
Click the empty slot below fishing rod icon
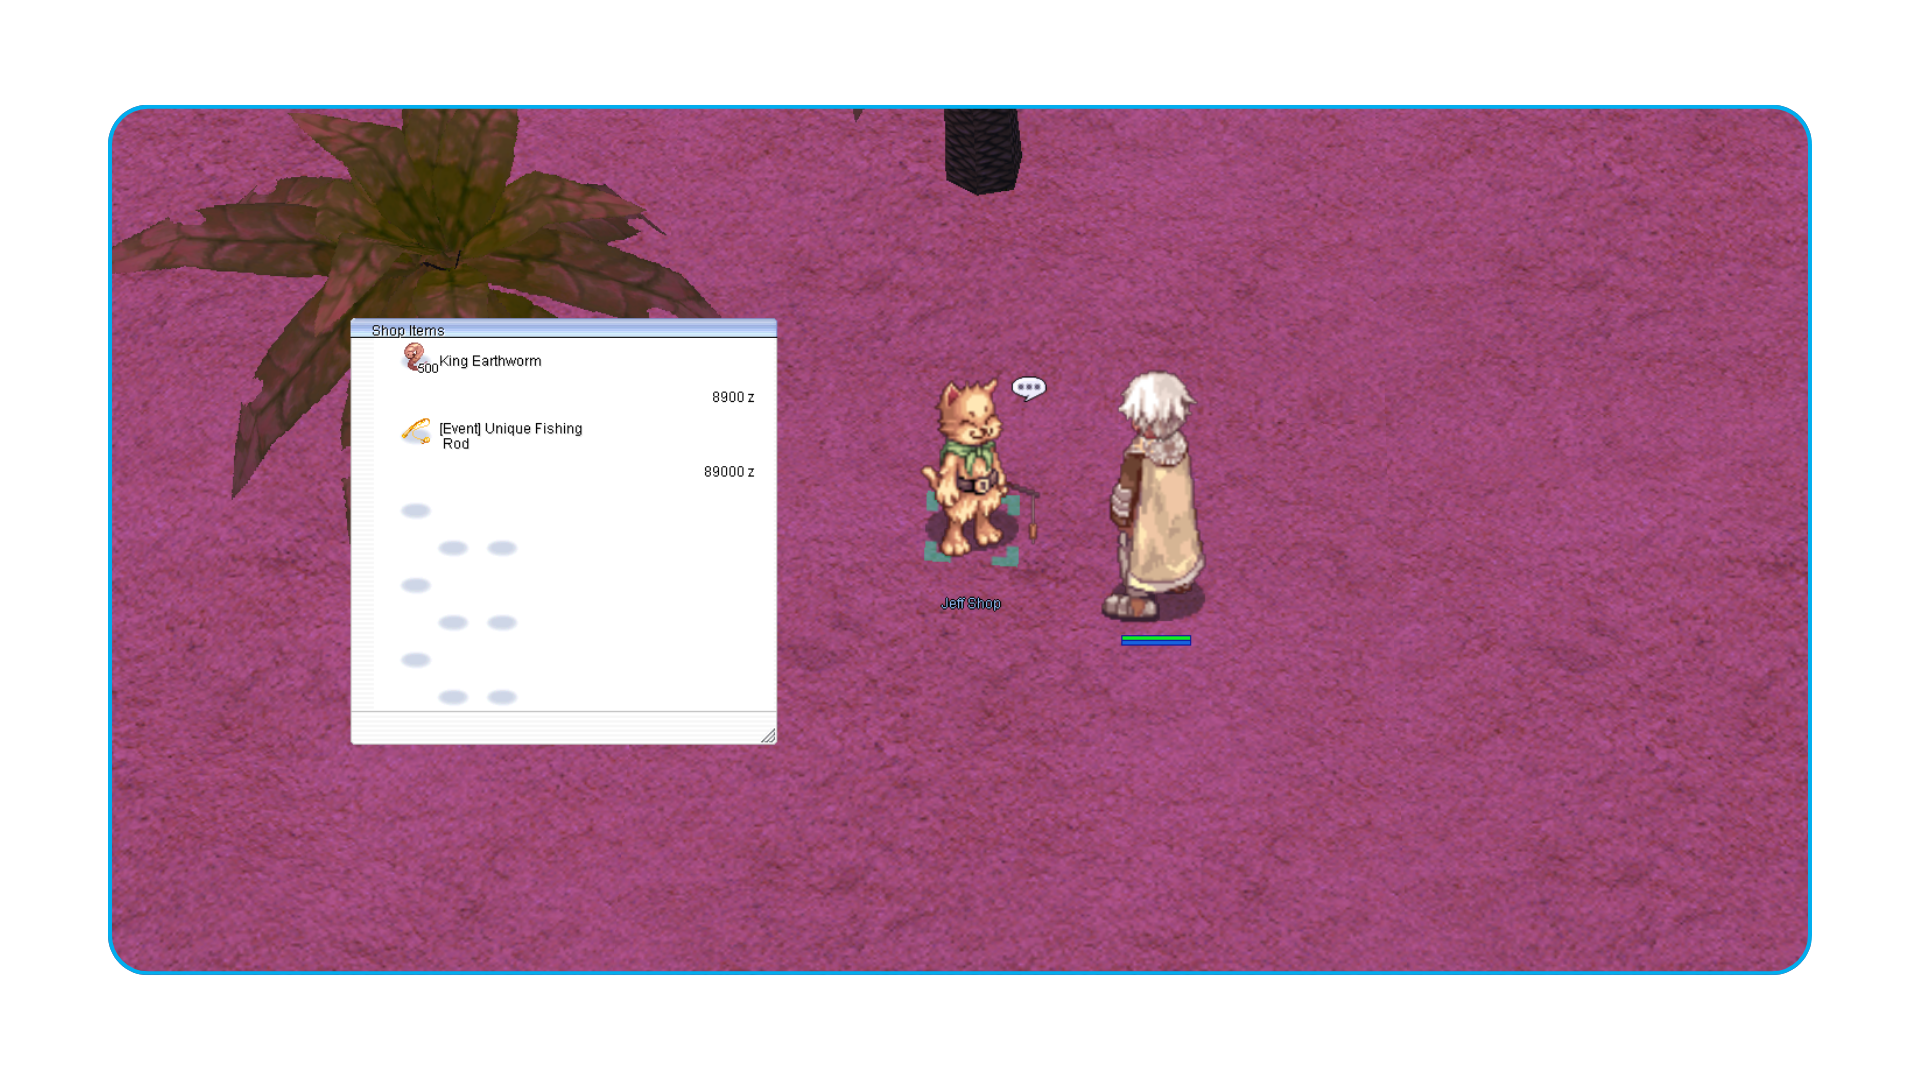coord(416,511)
